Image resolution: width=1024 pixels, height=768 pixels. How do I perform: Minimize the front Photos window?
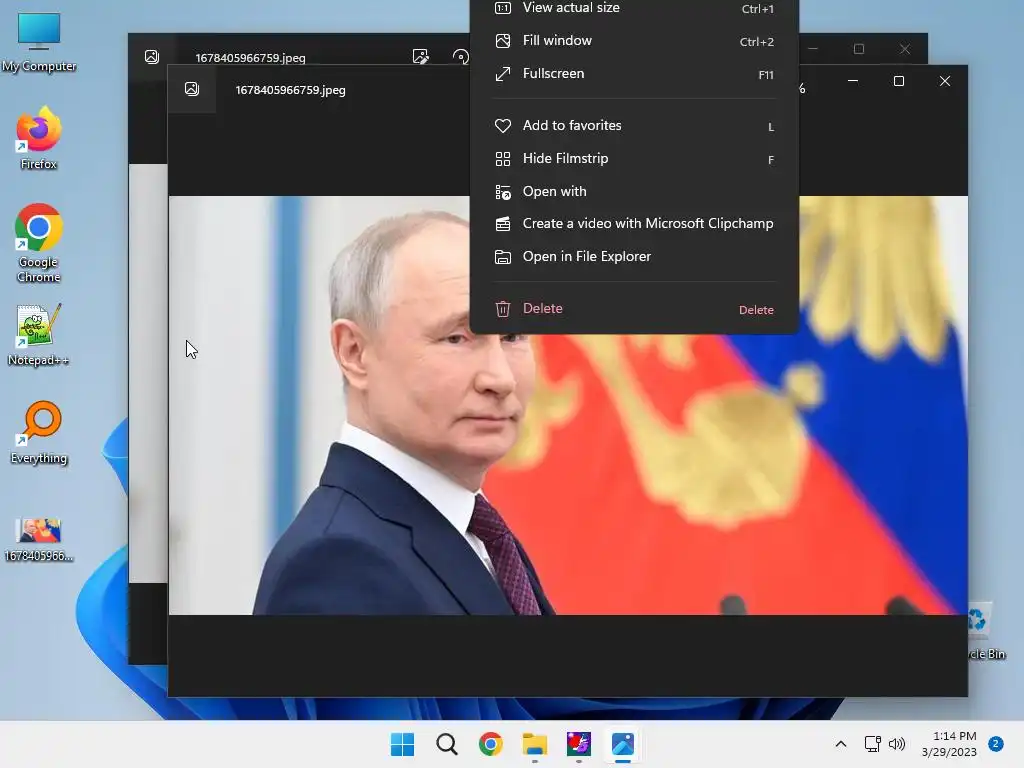[853, 81]
